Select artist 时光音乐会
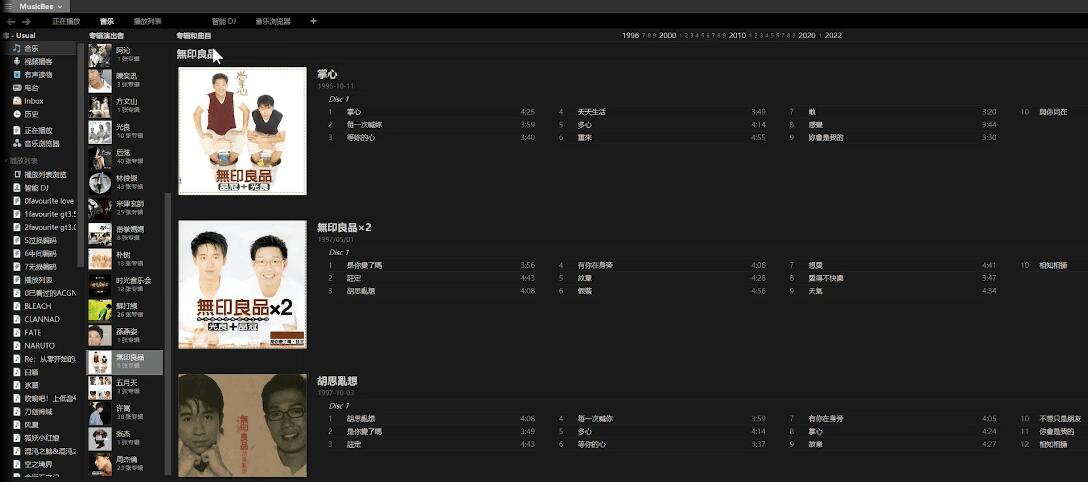Image resolution: width=1089 pixels, height=482 pixels. click(x=124, y=284)
